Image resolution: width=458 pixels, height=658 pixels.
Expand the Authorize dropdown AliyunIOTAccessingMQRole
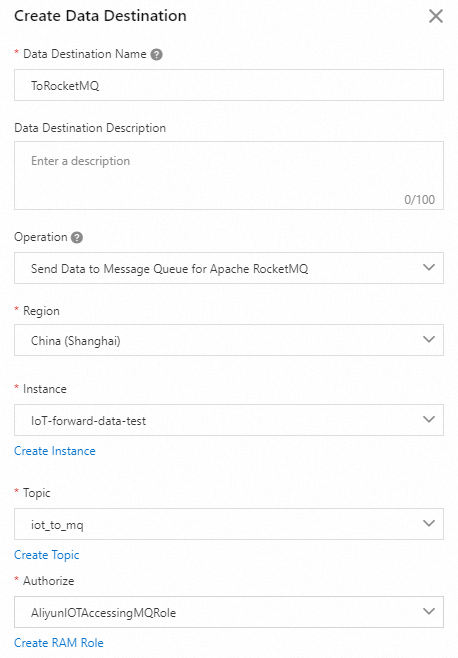coord(229,612)
